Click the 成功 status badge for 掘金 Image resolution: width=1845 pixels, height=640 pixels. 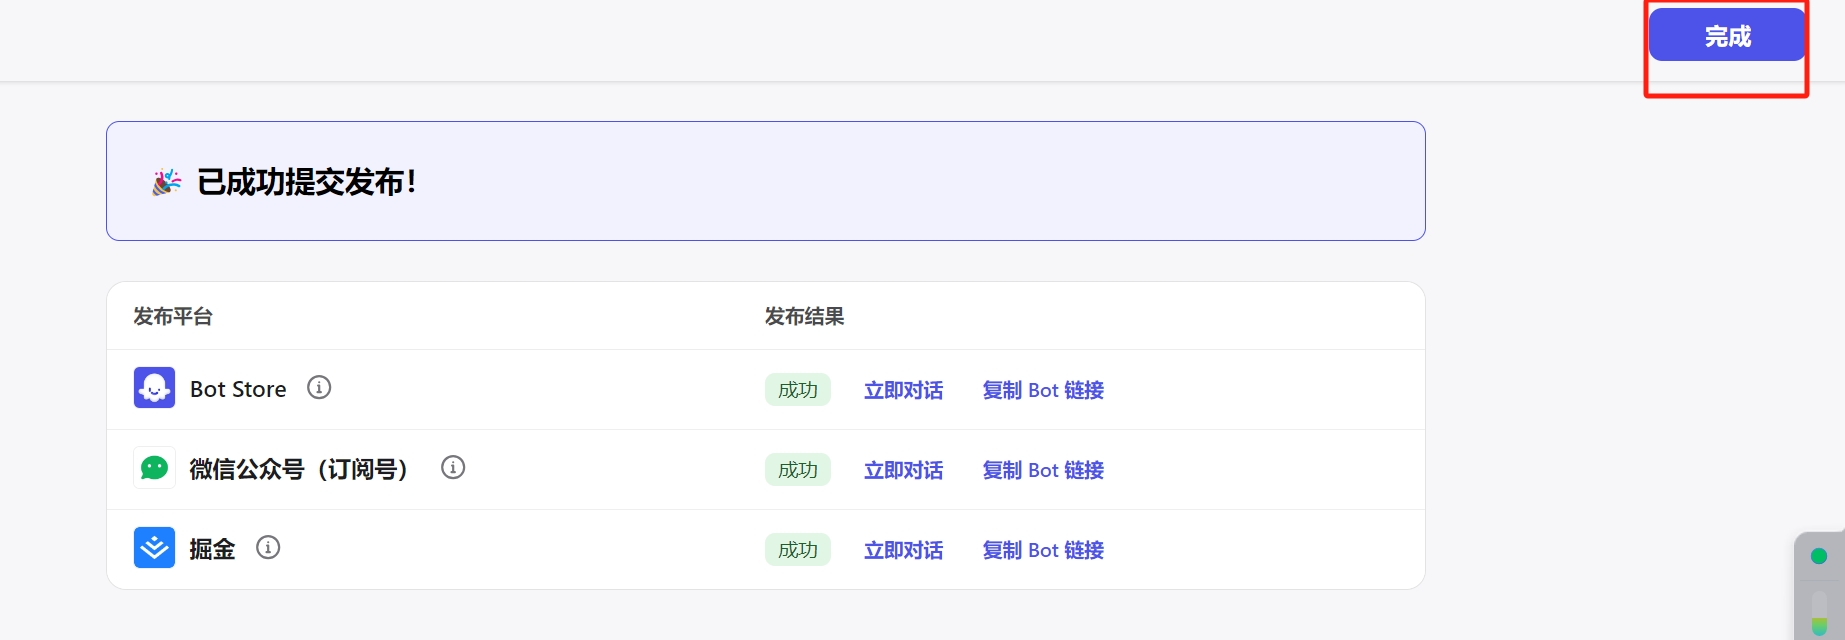(x=798, y=550)
